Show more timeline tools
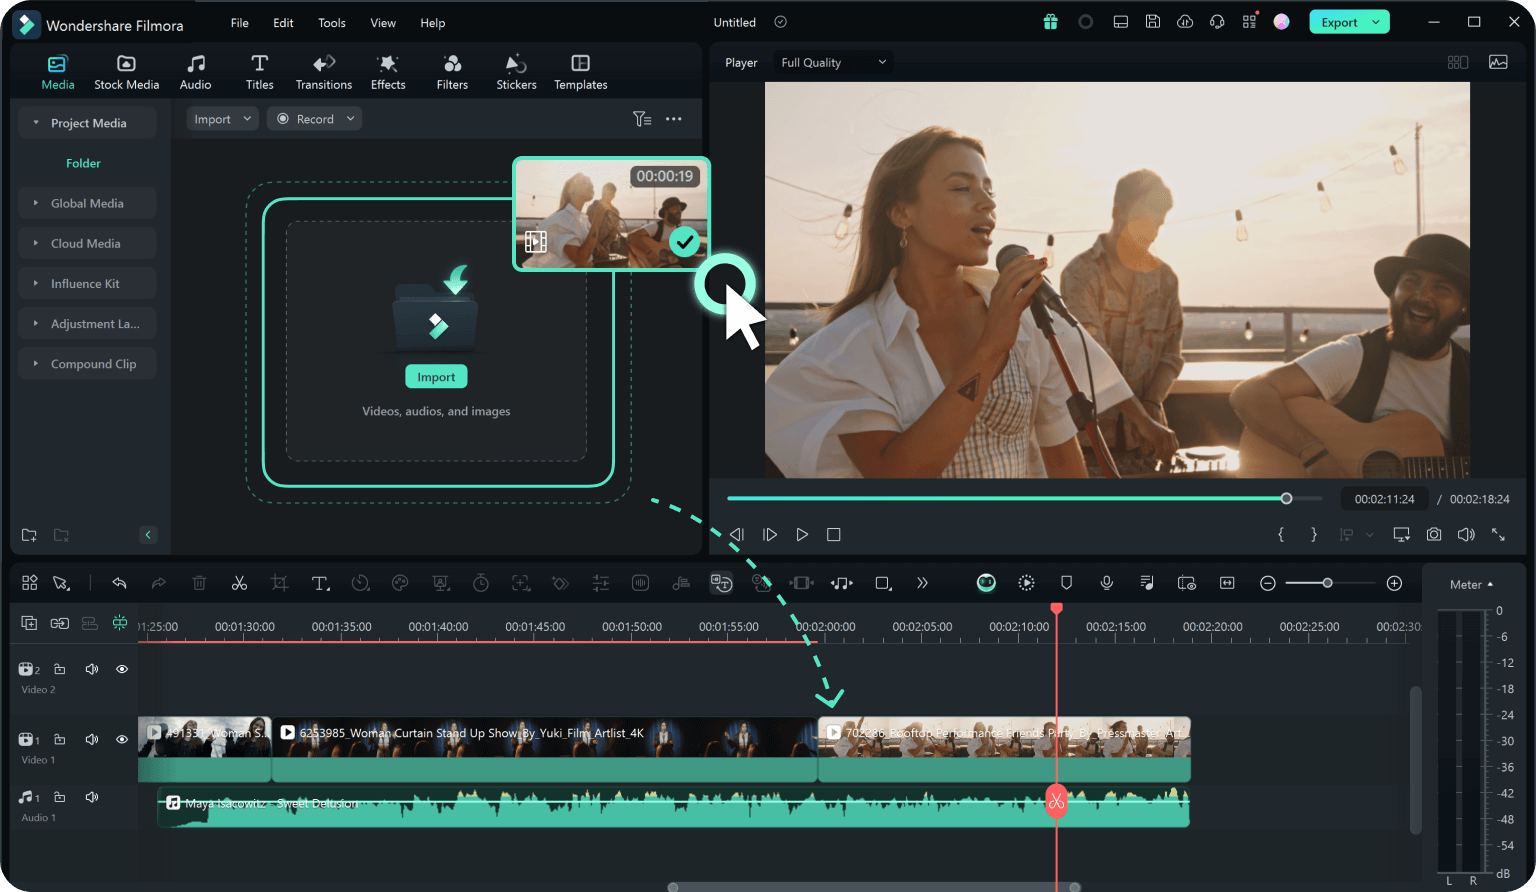This screenshot has height=892, width=1536. (922, 583)
